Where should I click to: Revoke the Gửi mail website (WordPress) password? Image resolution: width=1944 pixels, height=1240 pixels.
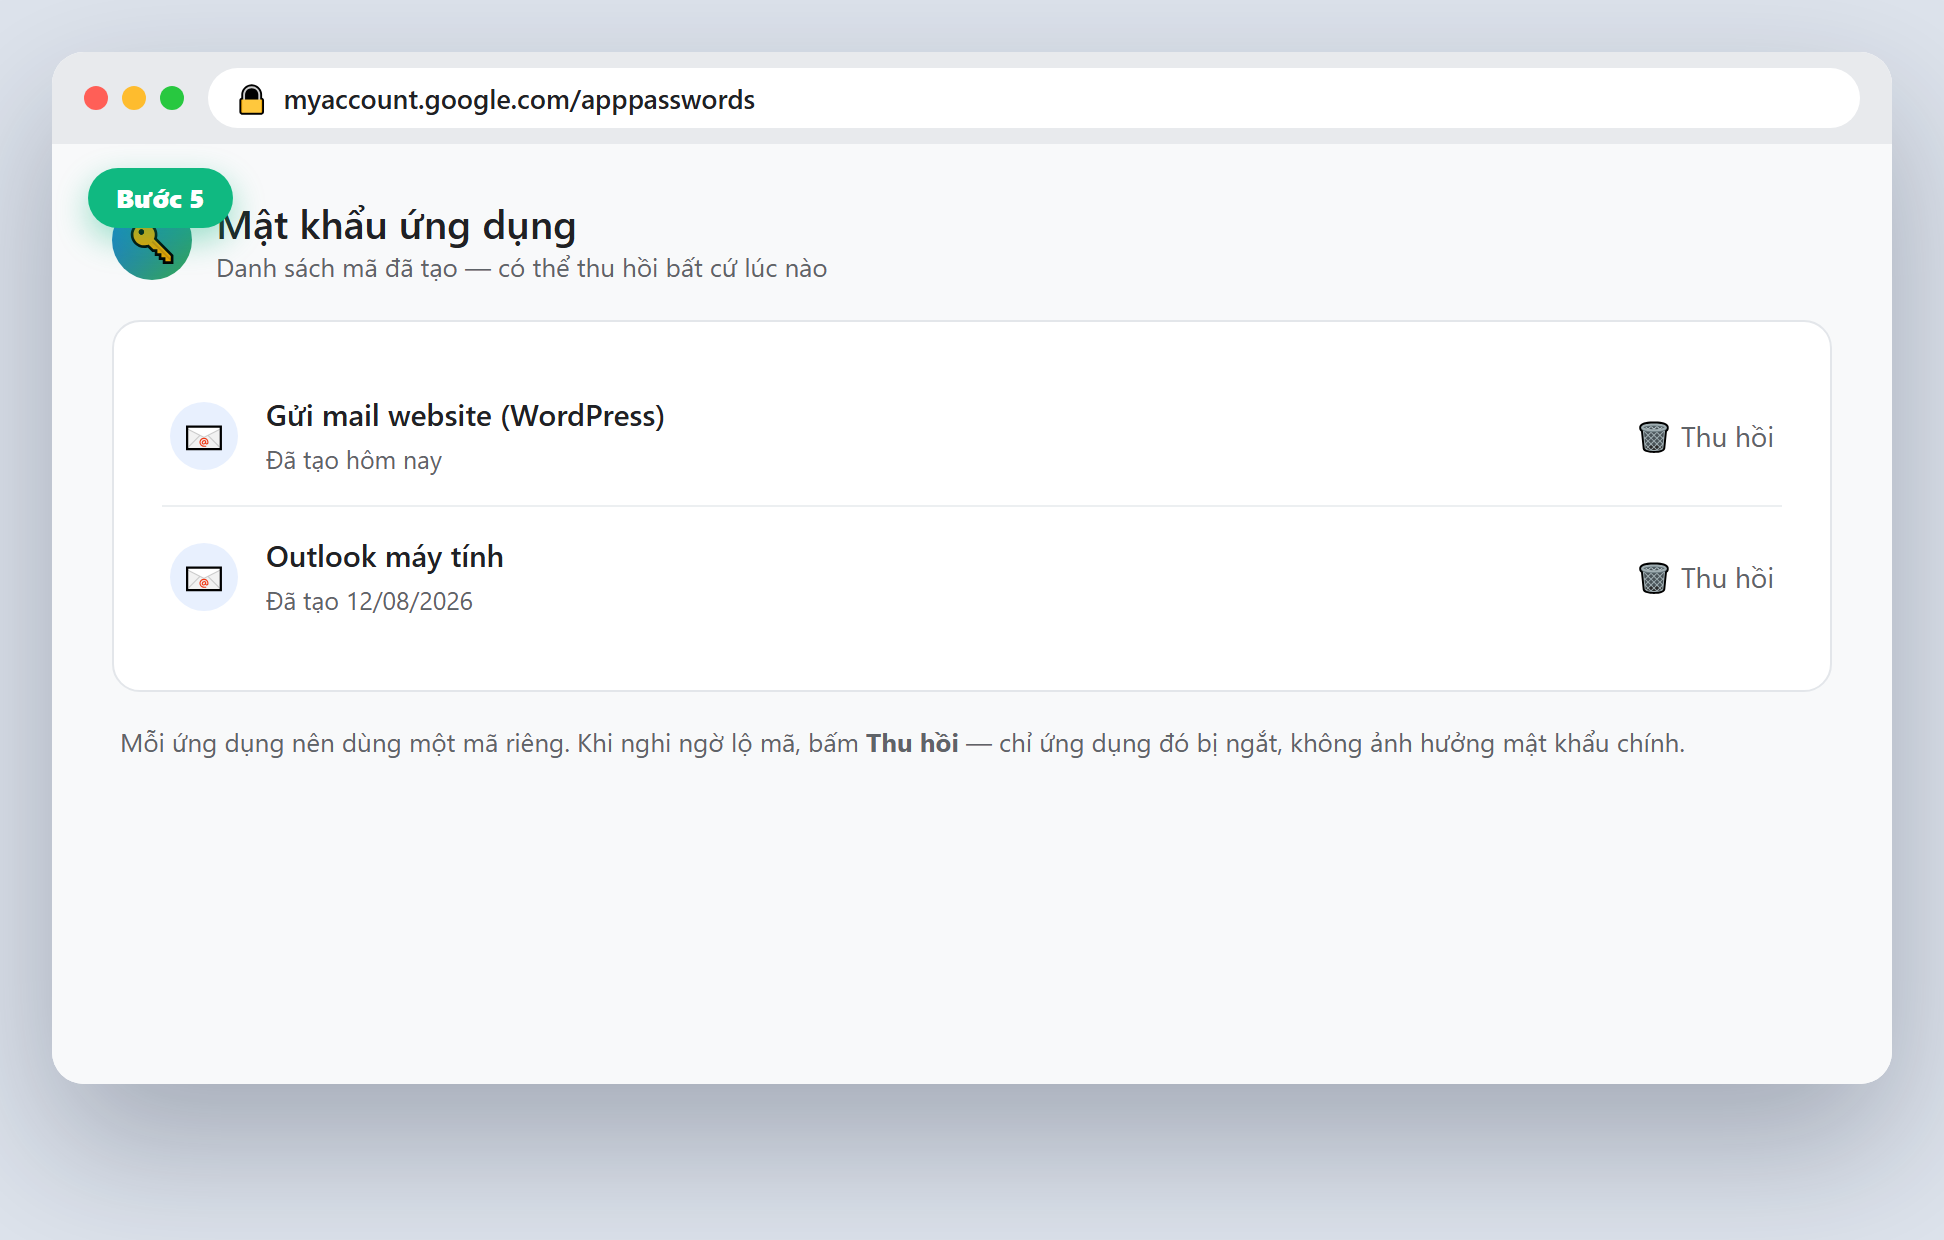point(1706,437)
